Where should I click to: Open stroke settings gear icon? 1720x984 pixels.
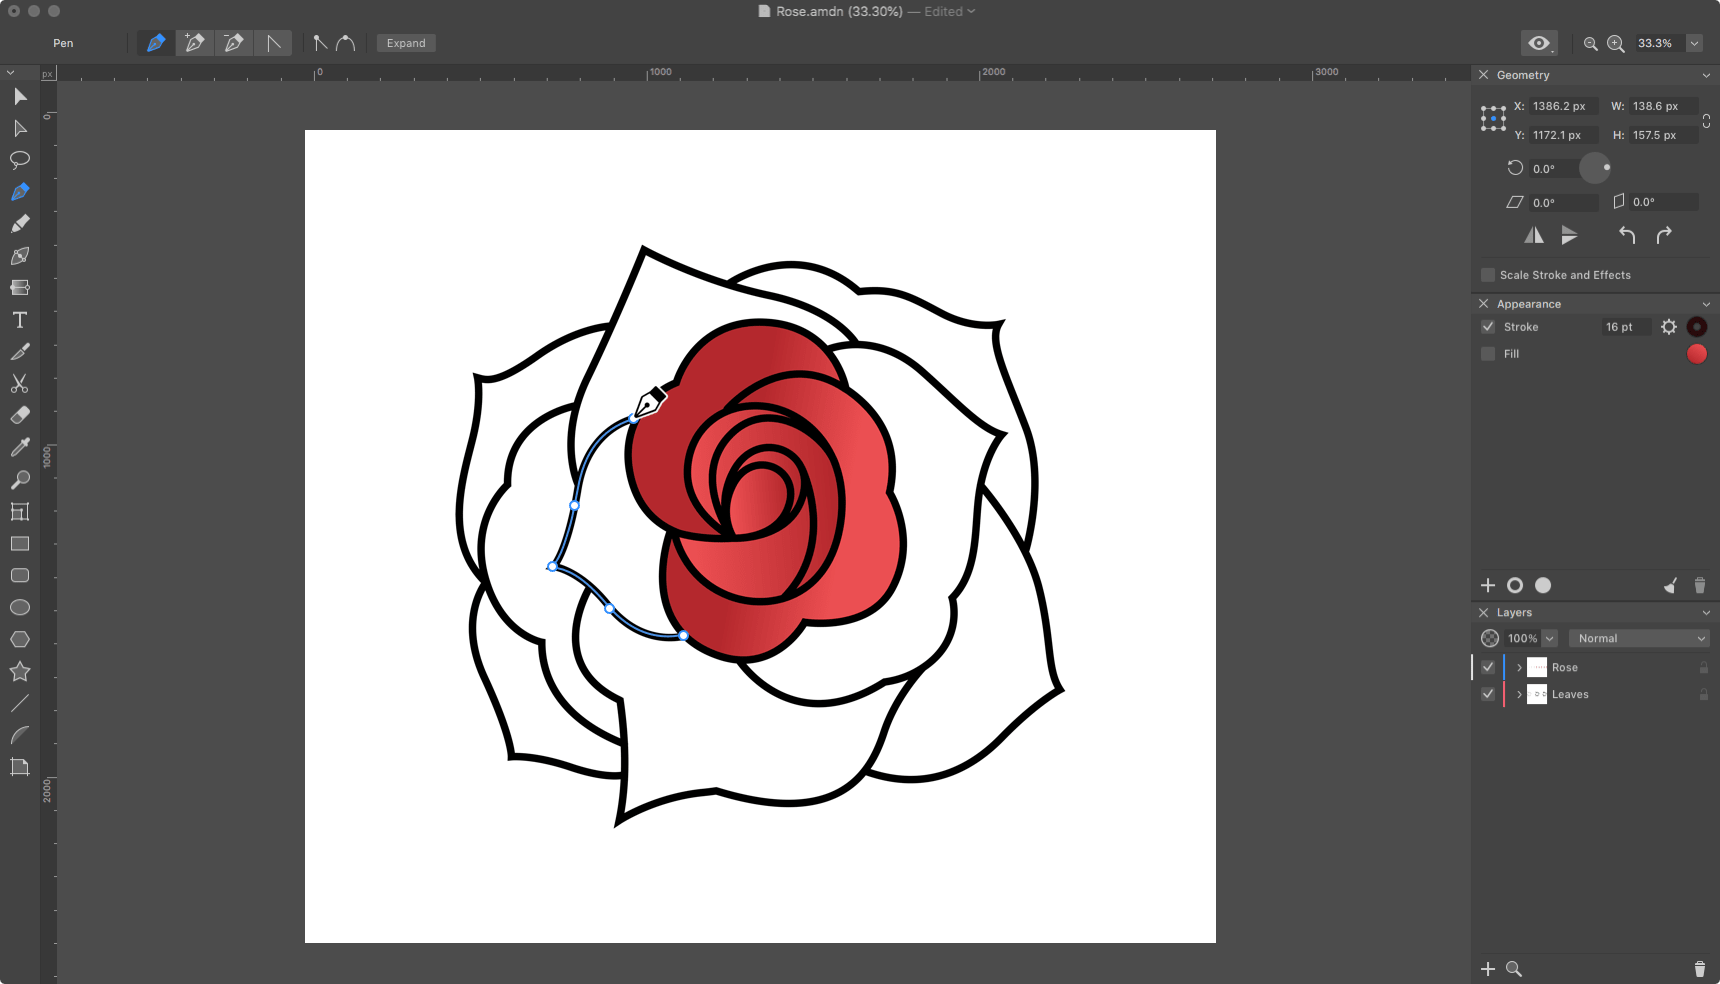click(x=1668, y=327)
